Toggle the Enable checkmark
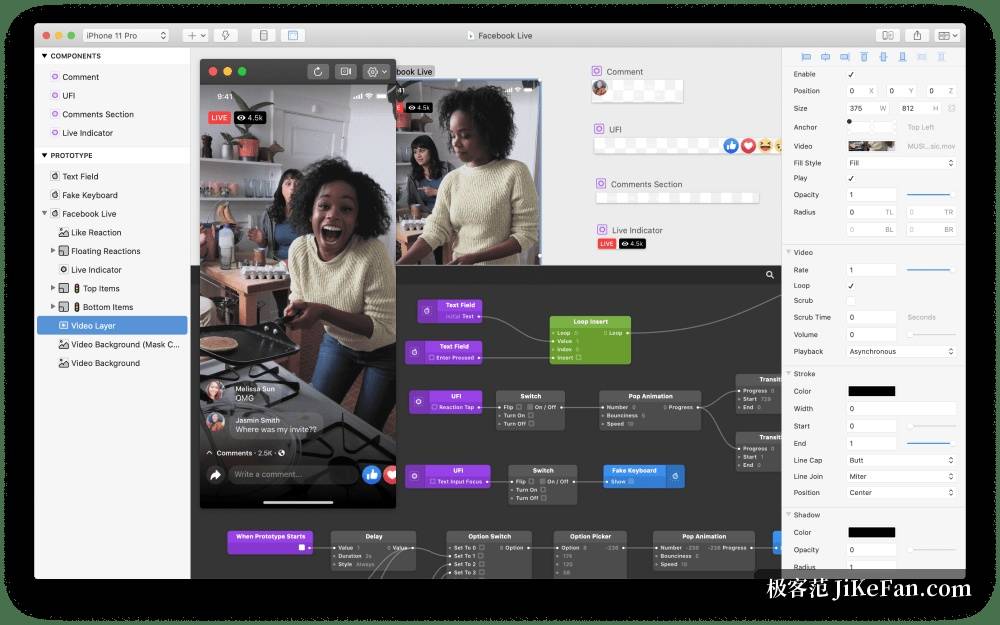This screenshot has height=625, width=1000. pos(851,75)
